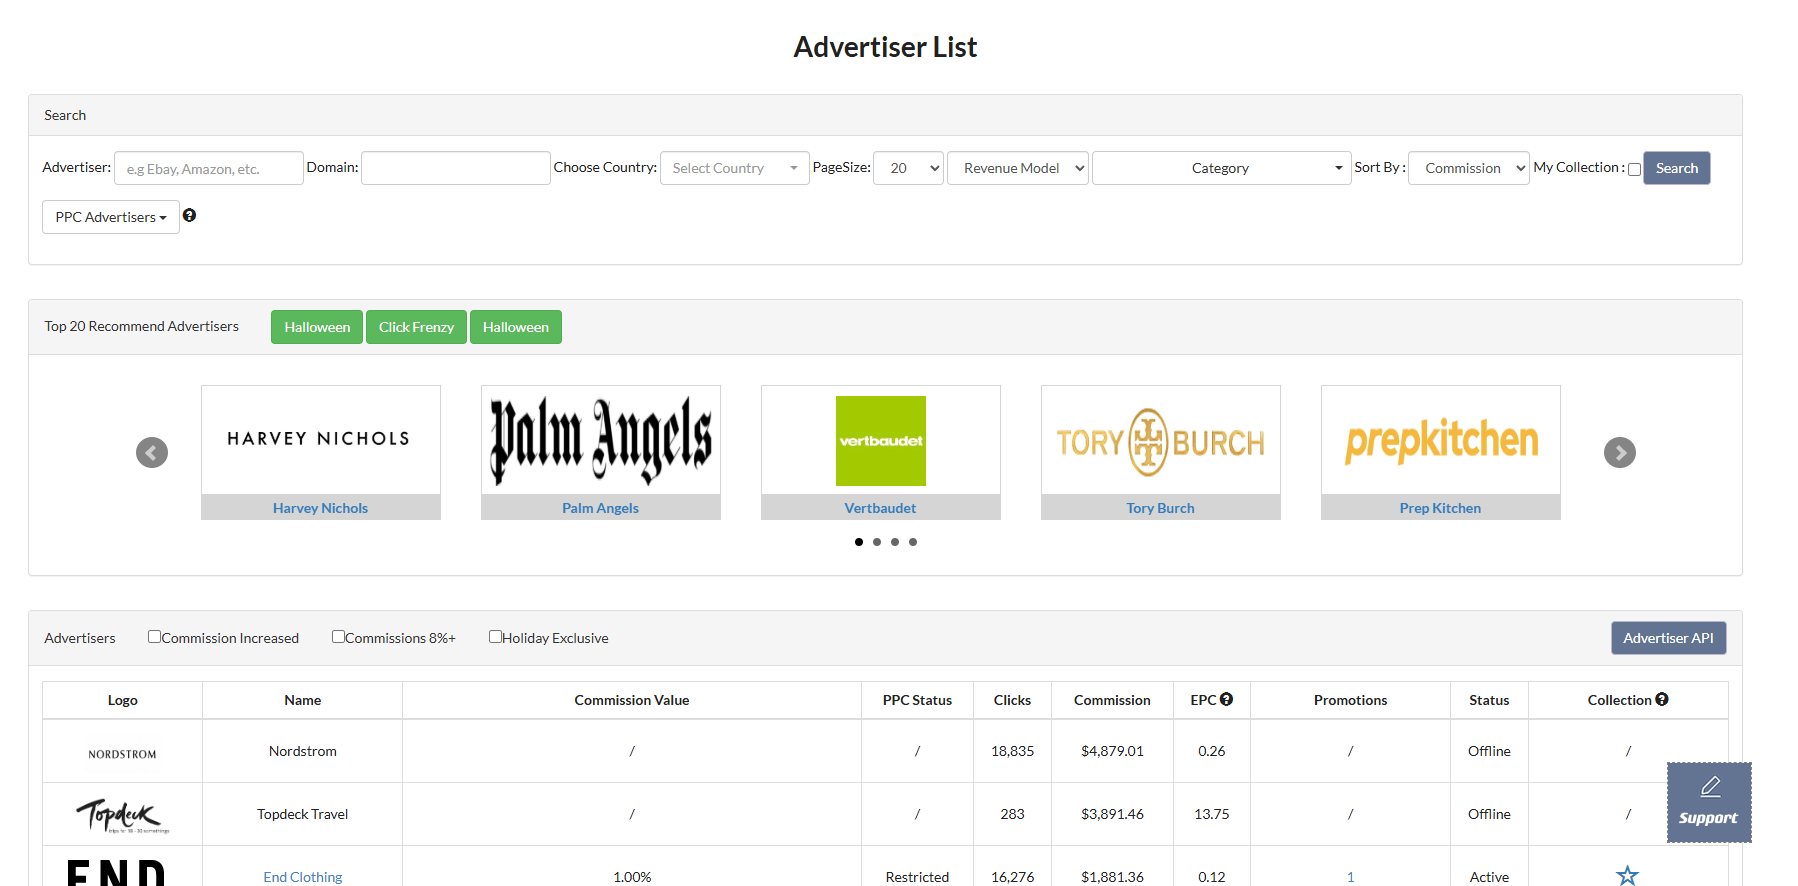This screenshot has height=886, width=1798.
Task: Click the Advertiser API button
Action: pyautogui.click(x=1669, y=638)
